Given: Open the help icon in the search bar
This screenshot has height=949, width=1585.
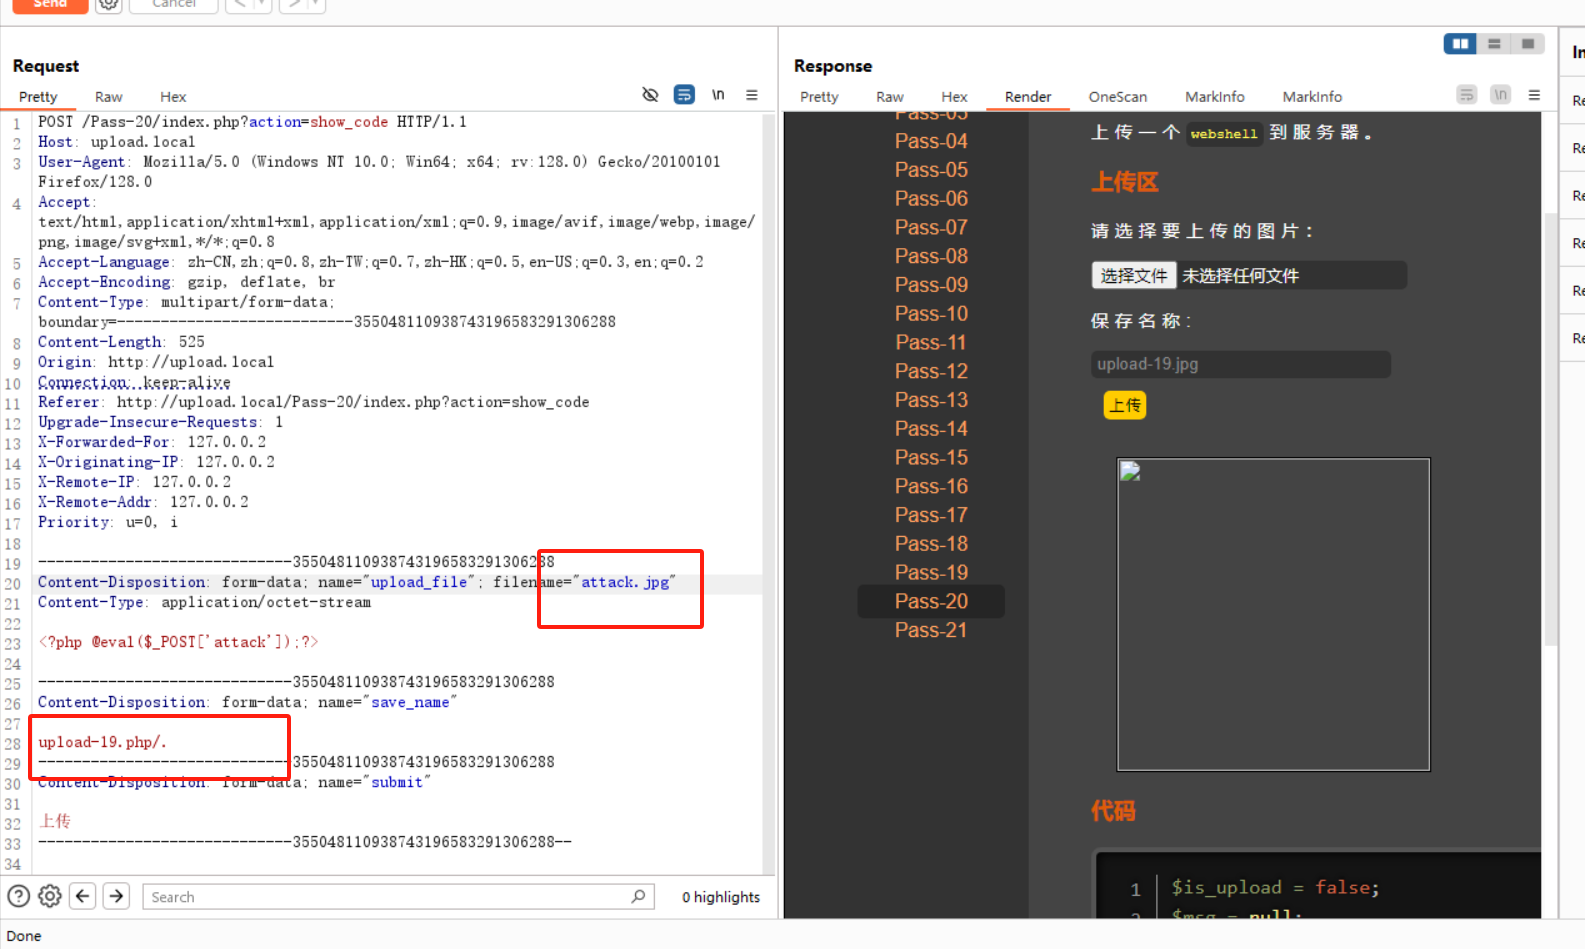Looking at the screenshot, I should click(18, 896).
